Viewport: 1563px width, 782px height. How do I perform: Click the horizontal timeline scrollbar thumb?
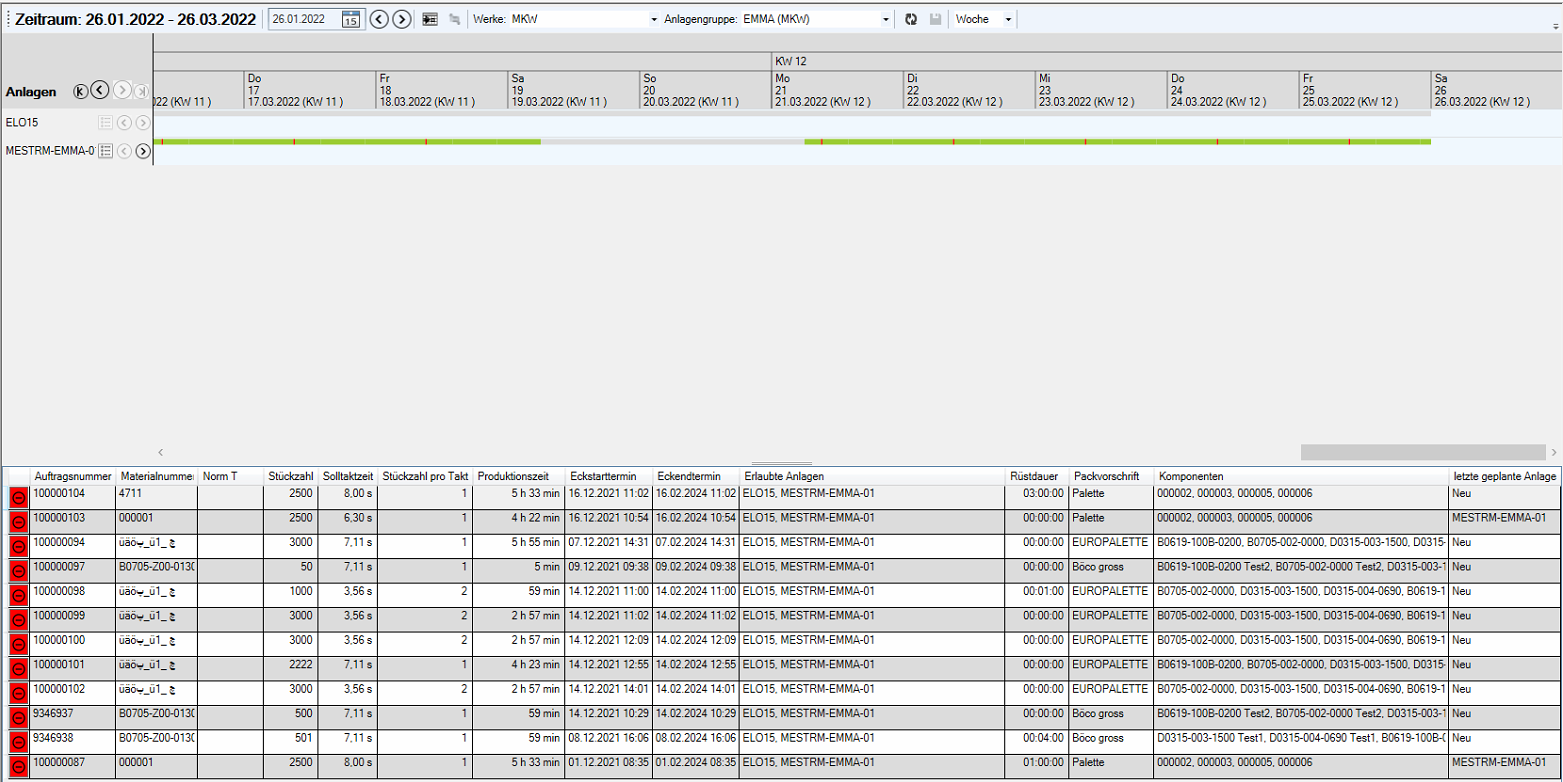click(1422, 452)
